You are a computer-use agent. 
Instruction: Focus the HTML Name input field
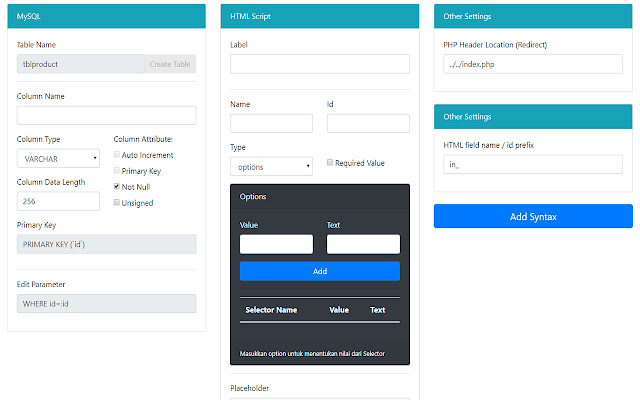(271, 123)
